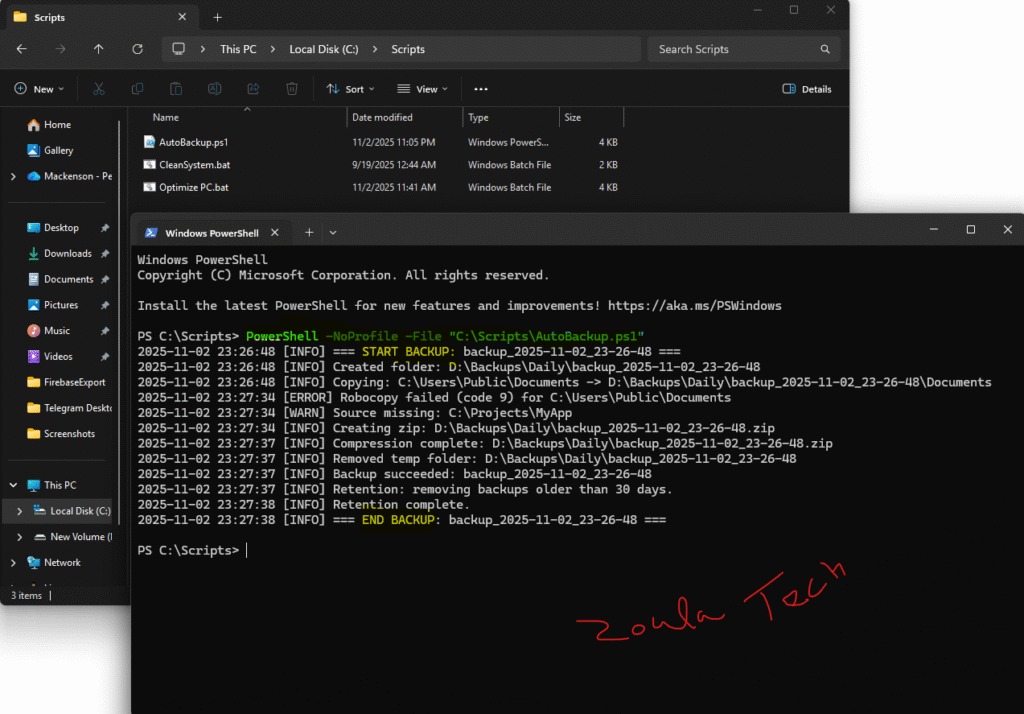Open PowerShell new tab dropdown arrow

pos(333,232)
